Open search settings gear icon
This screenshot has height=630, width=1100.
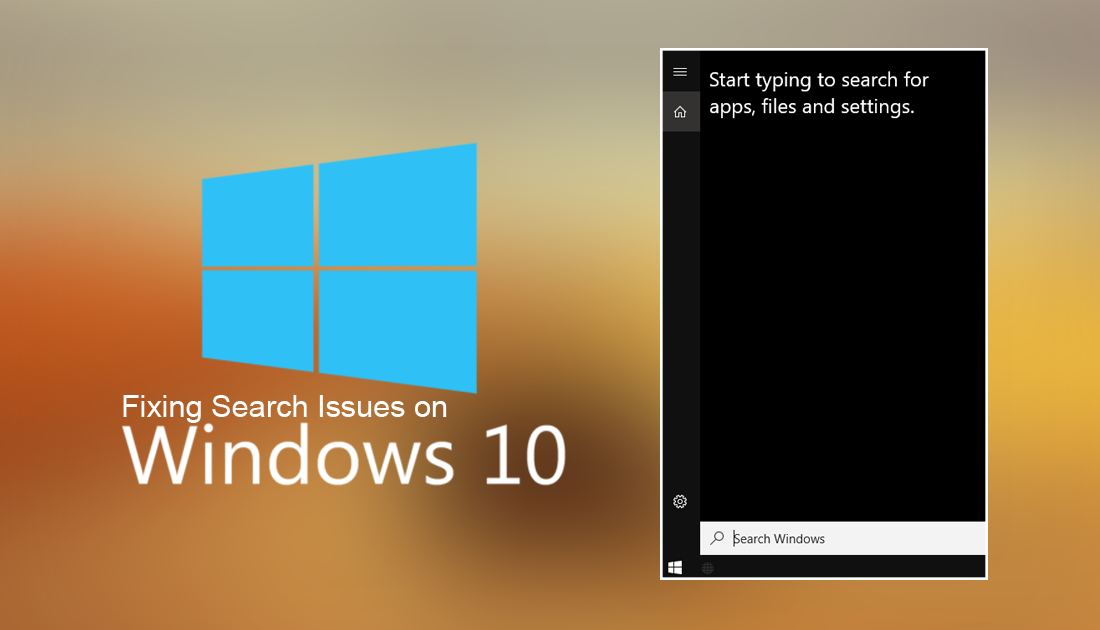[680, 502]
